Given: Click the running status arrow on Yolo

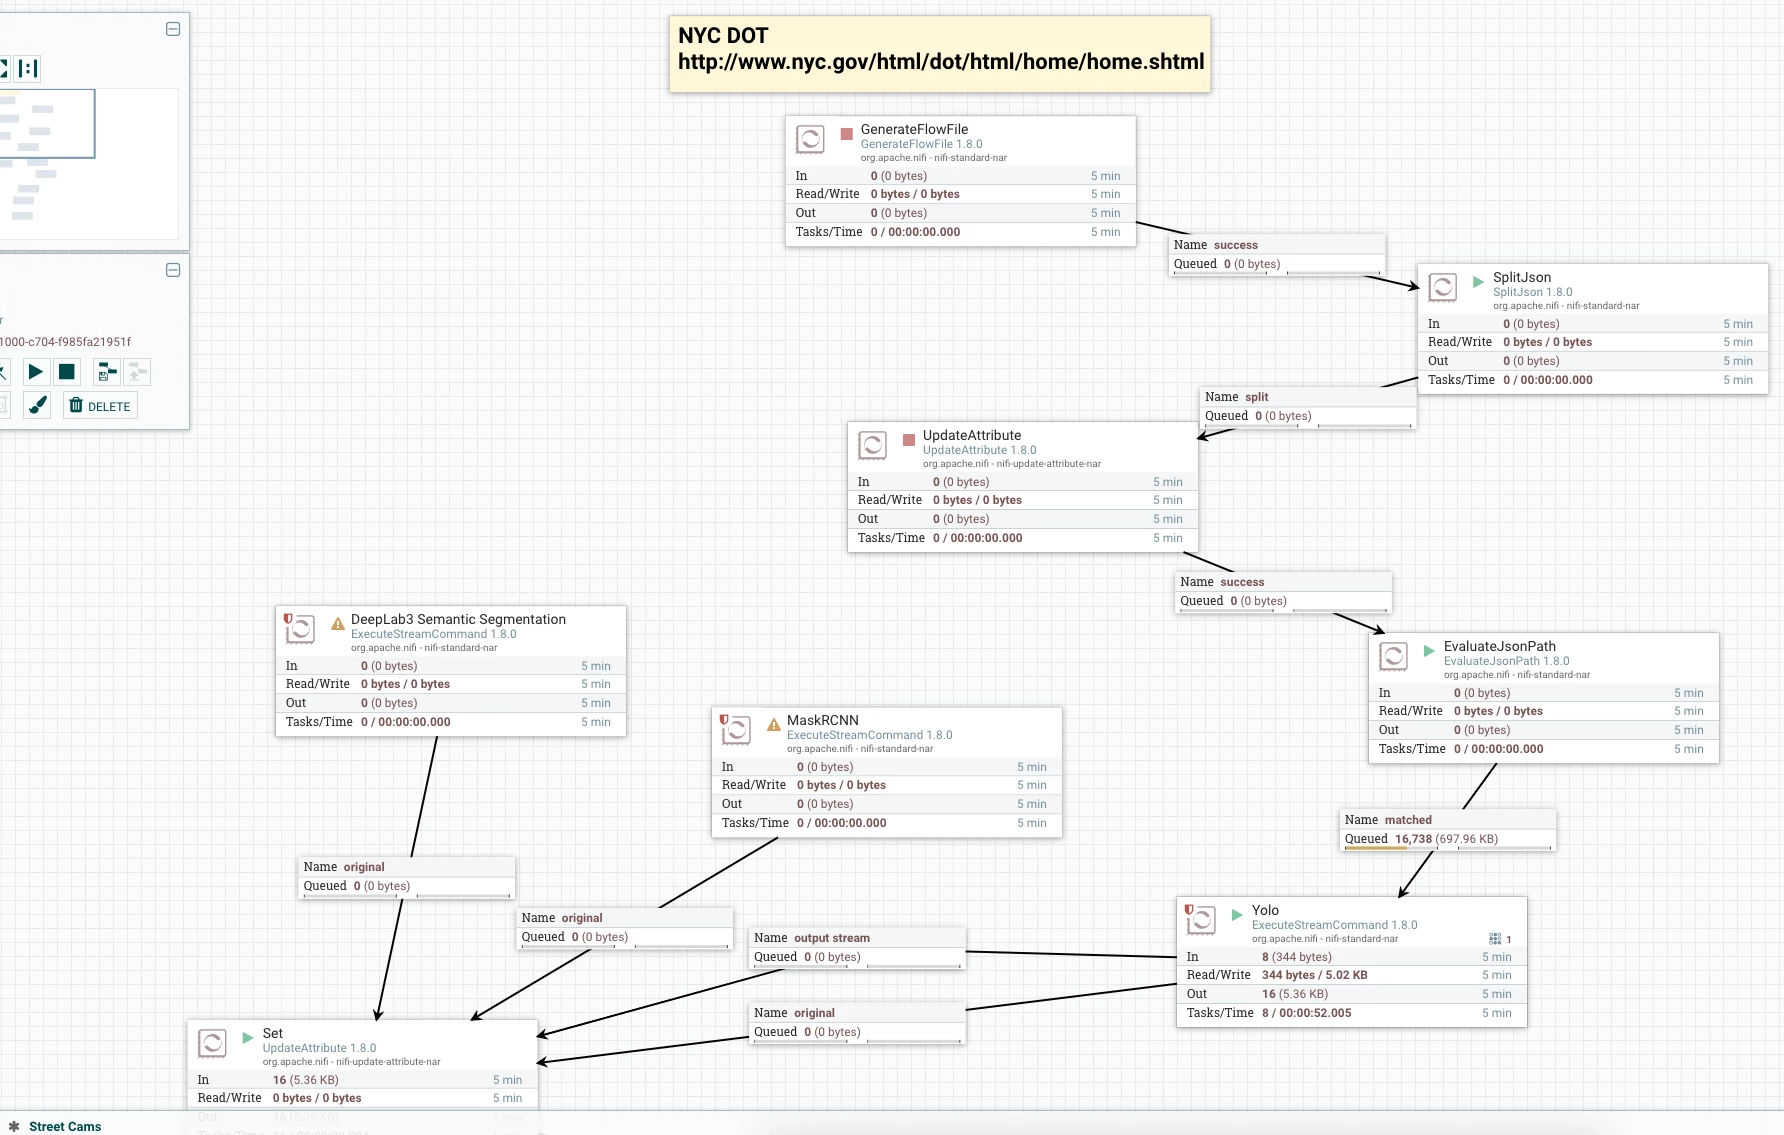Looking at the screenshot, I should (1238, 914).
